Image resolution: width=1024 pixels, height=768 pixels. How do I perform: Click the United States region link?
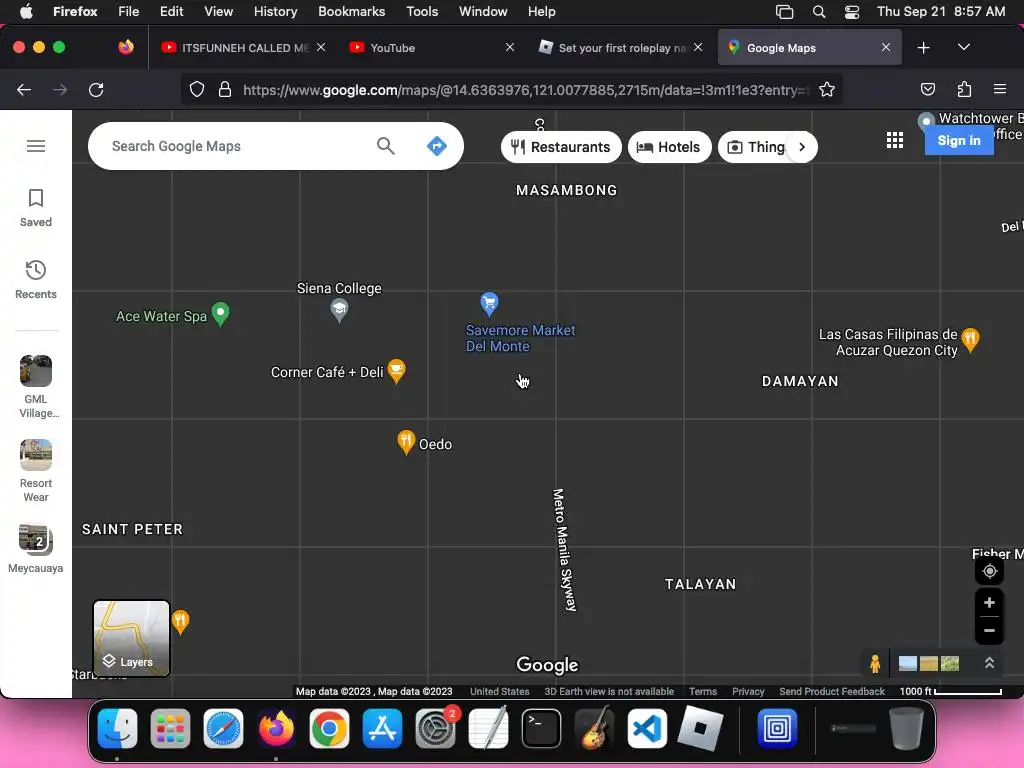click(x=500, y=691)
